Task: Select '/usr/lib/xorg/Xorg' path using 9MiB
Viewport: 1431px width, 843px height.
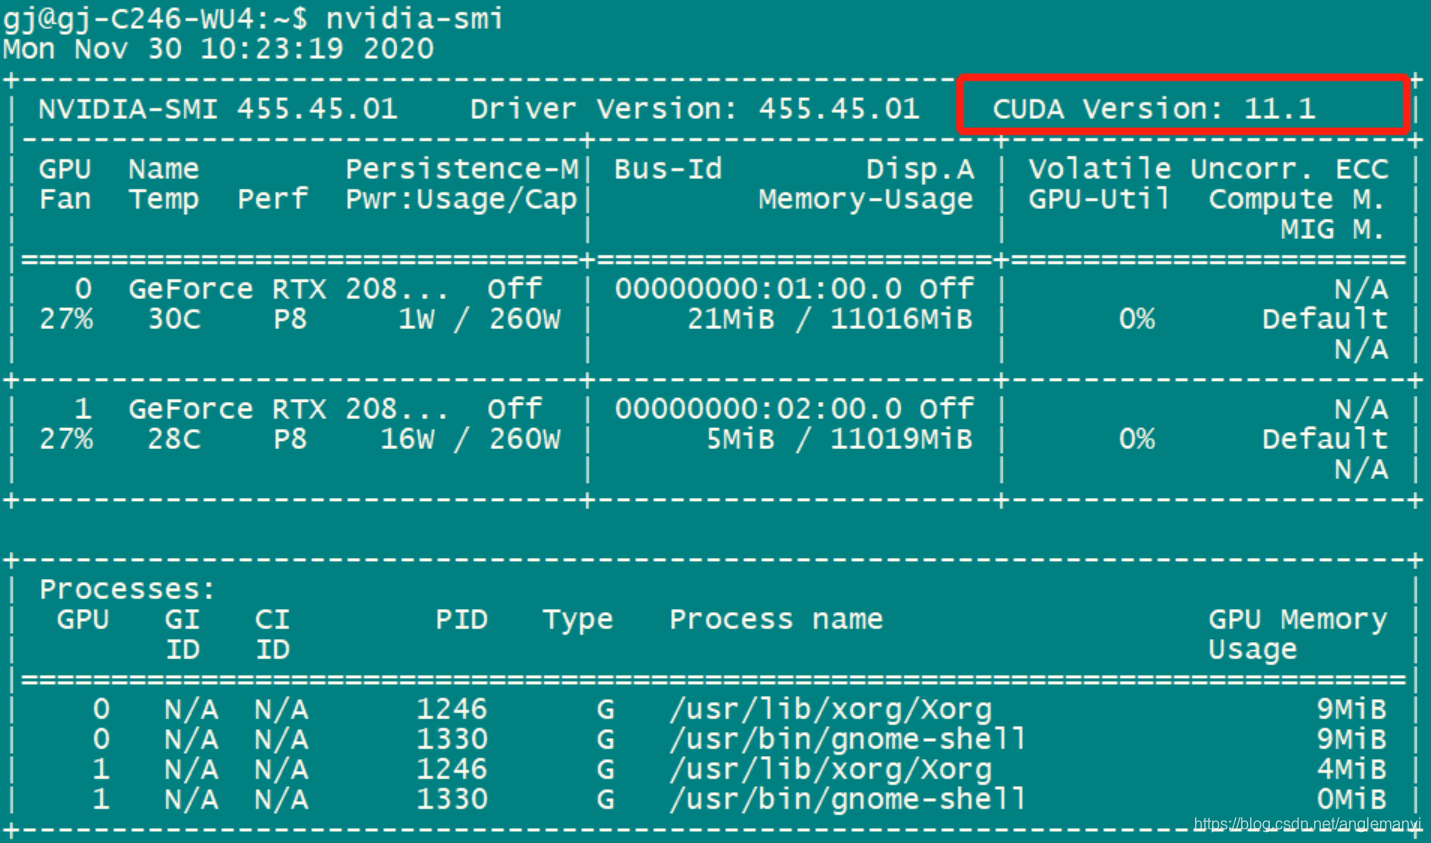Action: pos(830,708)
